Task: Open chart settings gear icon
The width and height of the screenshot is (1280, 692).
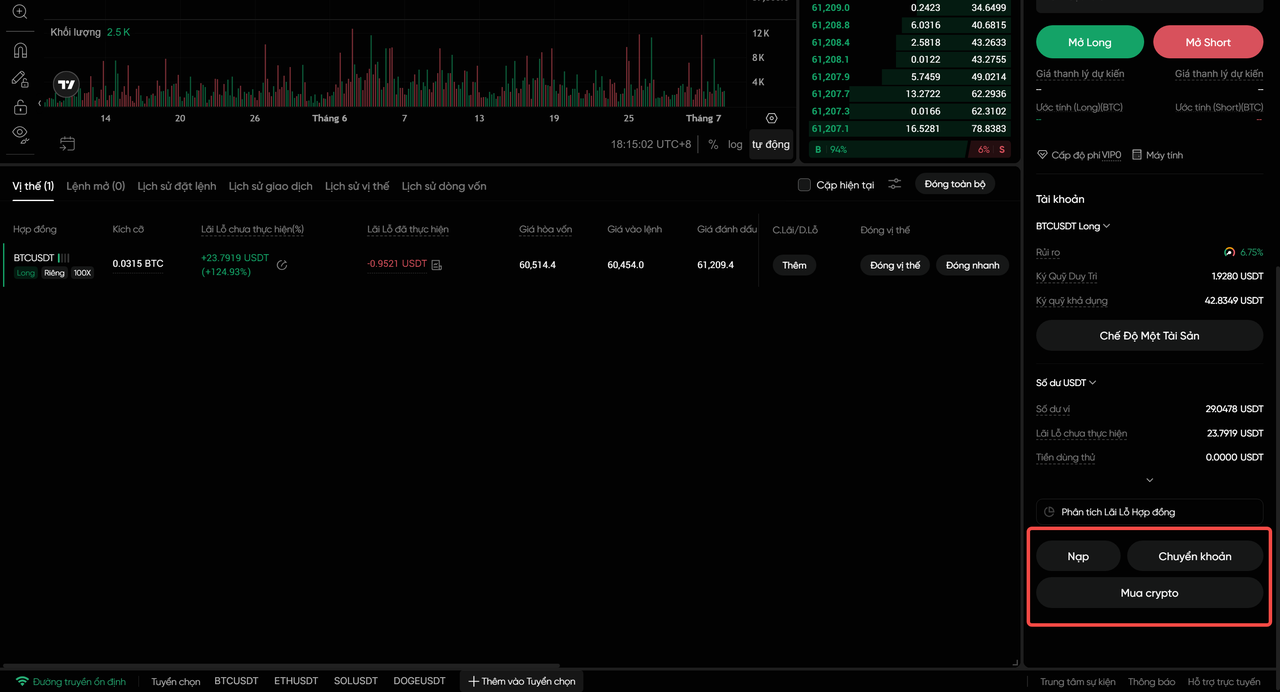Action: 771,118
